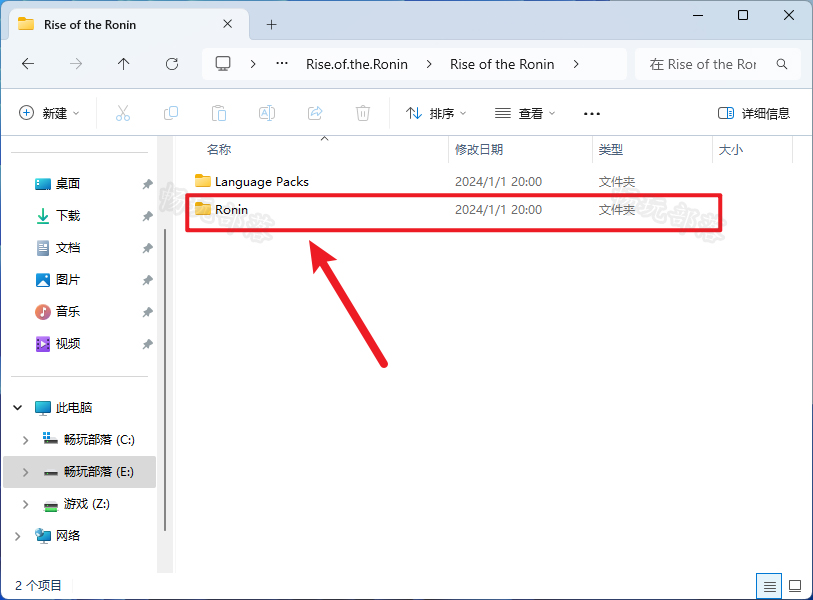Click the Cut scissors icon

tap(123, 113)
